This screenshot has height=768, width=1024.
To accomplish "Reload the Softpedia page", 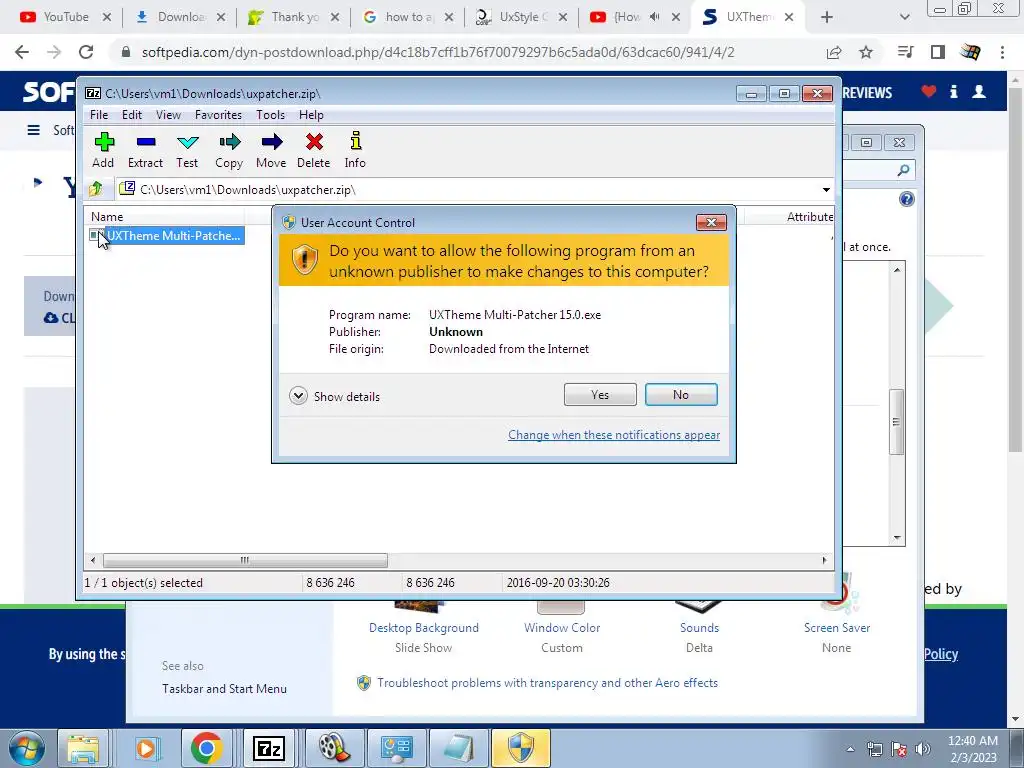I will (x=86, y=52).
